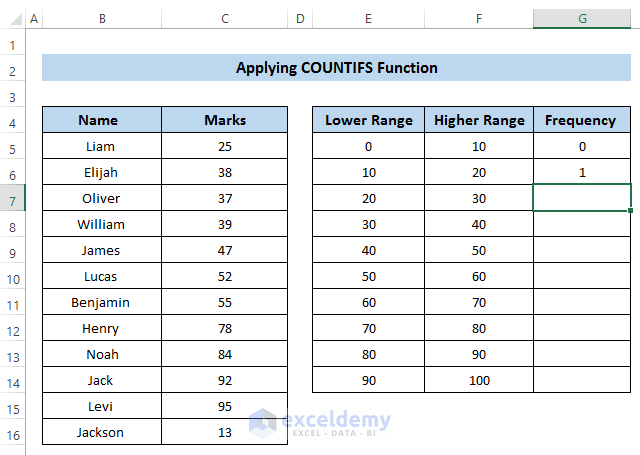Click Jackson's marks value 13
Image resolution: width=640 pixels, height=455 pixels.
pos(224,432)
